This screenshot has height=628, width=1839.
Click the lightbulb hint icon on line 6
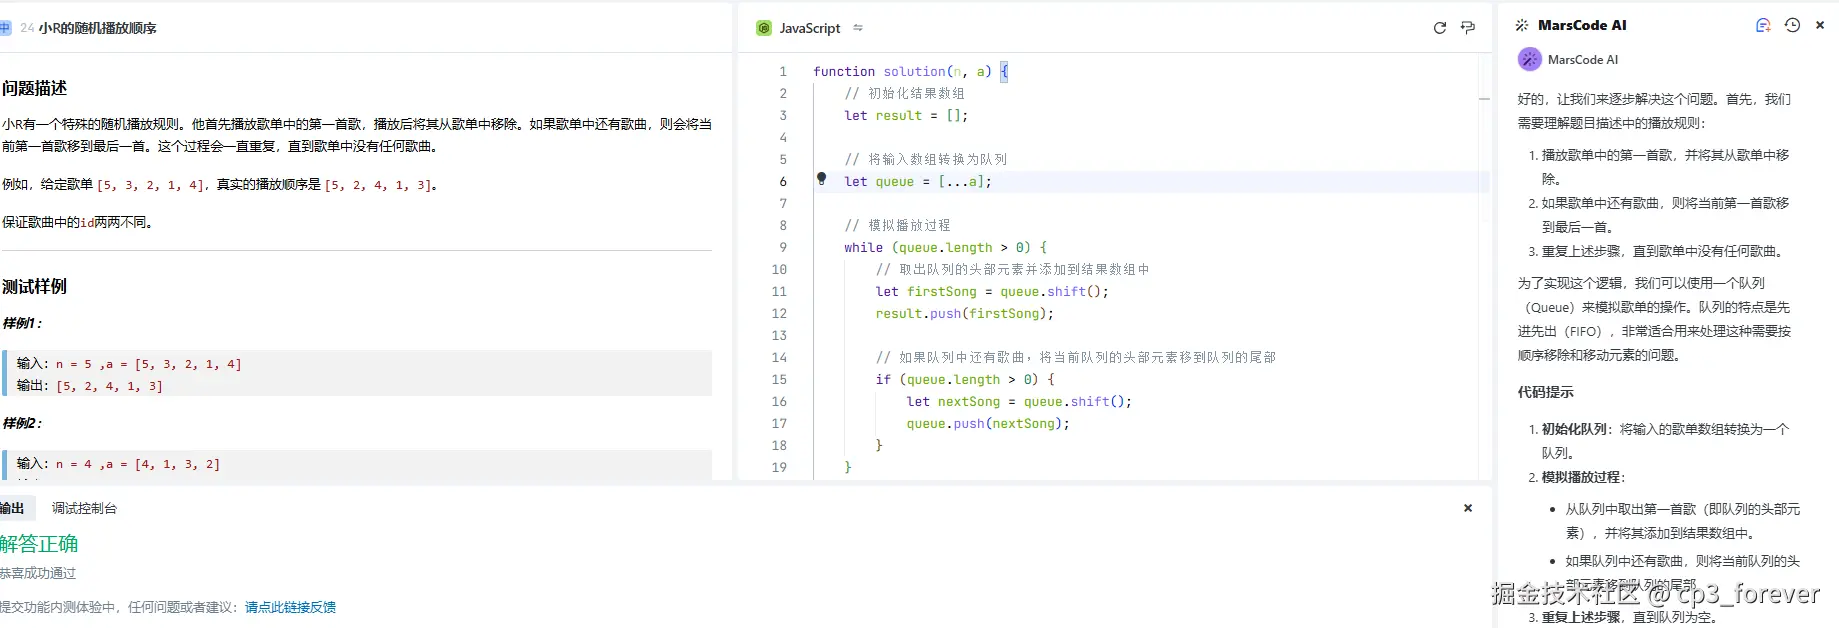click(x=822, y=179)
